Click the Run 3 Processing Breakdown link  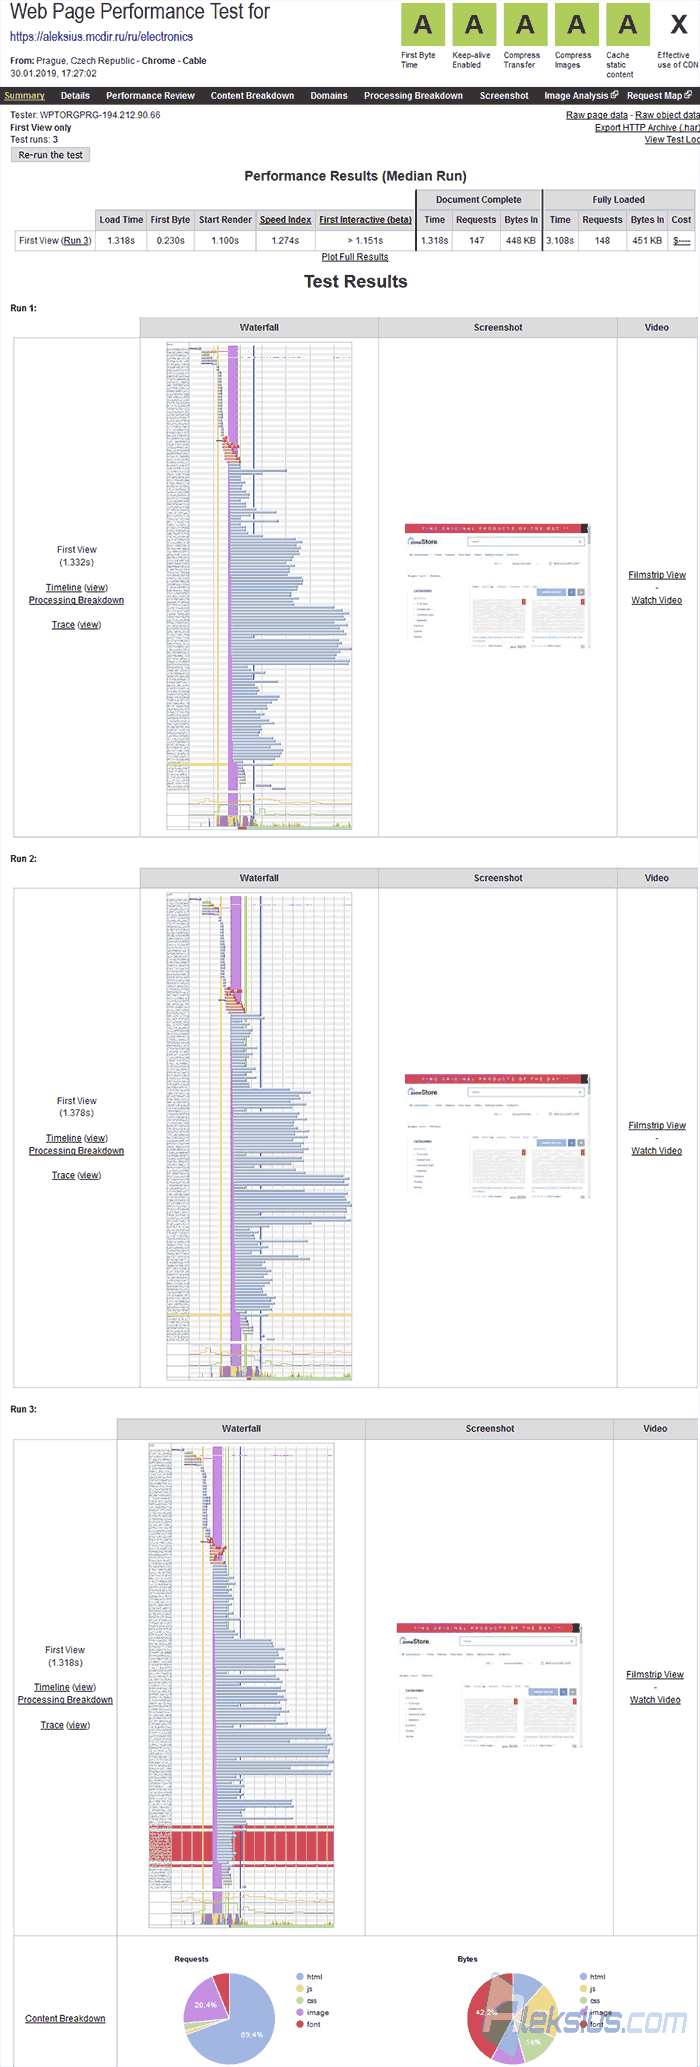[x=65, y=1700]
